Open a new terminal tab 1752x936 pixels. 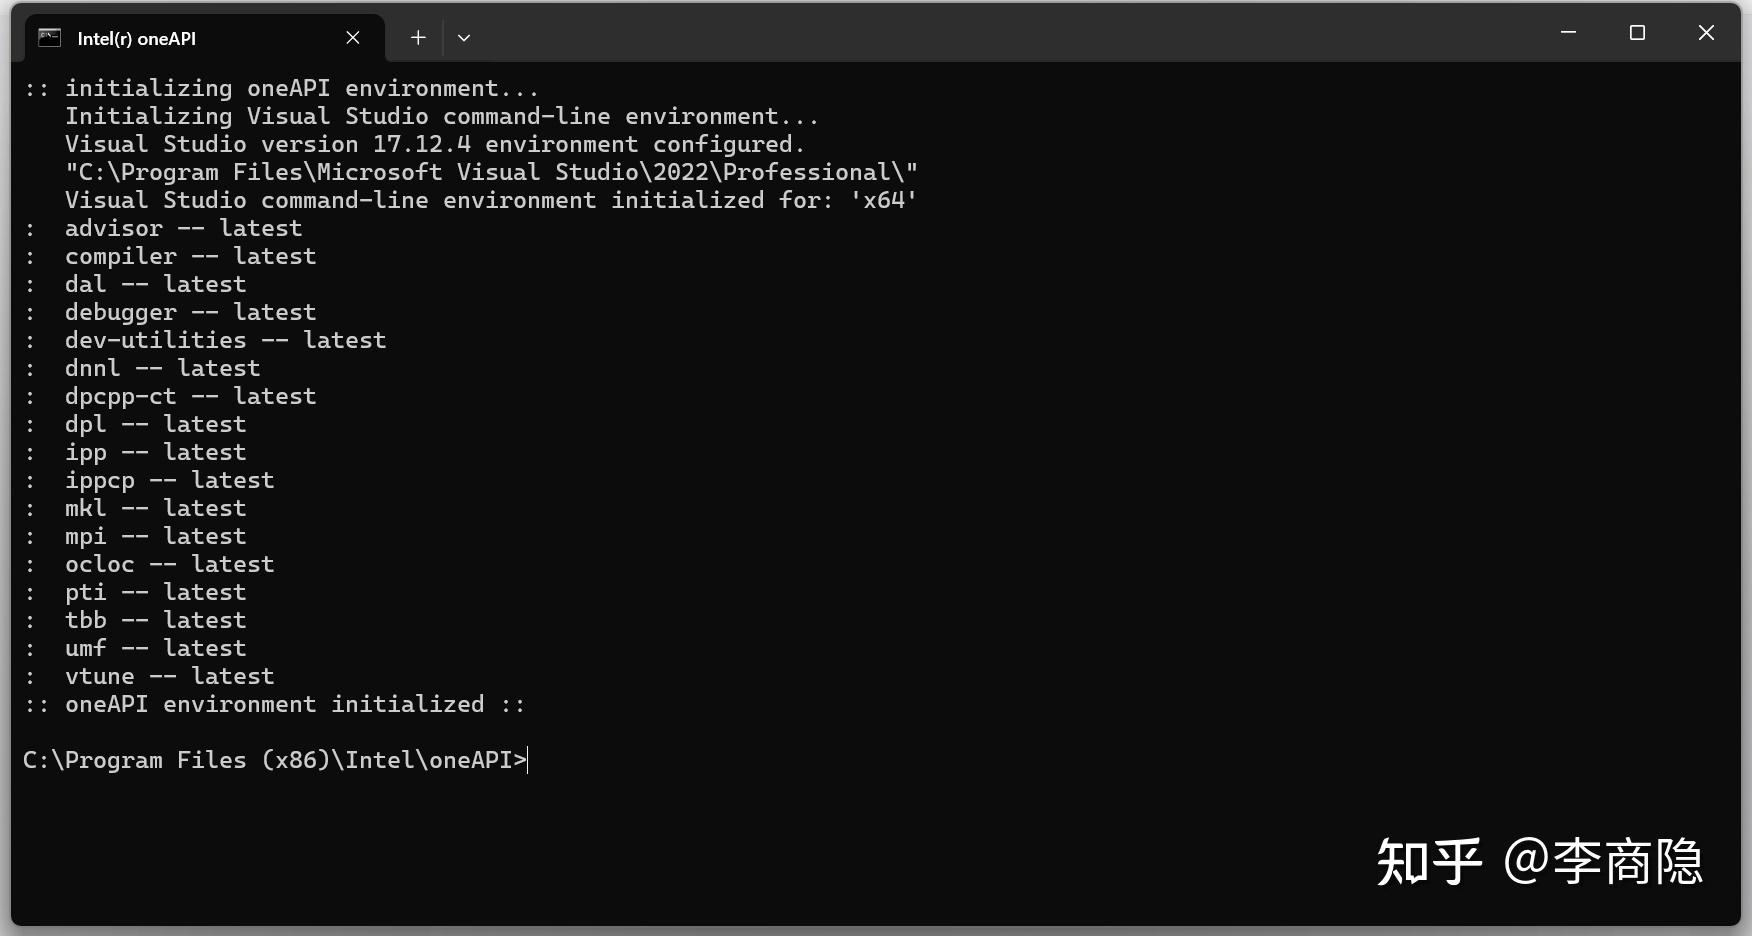coord(417,37)
